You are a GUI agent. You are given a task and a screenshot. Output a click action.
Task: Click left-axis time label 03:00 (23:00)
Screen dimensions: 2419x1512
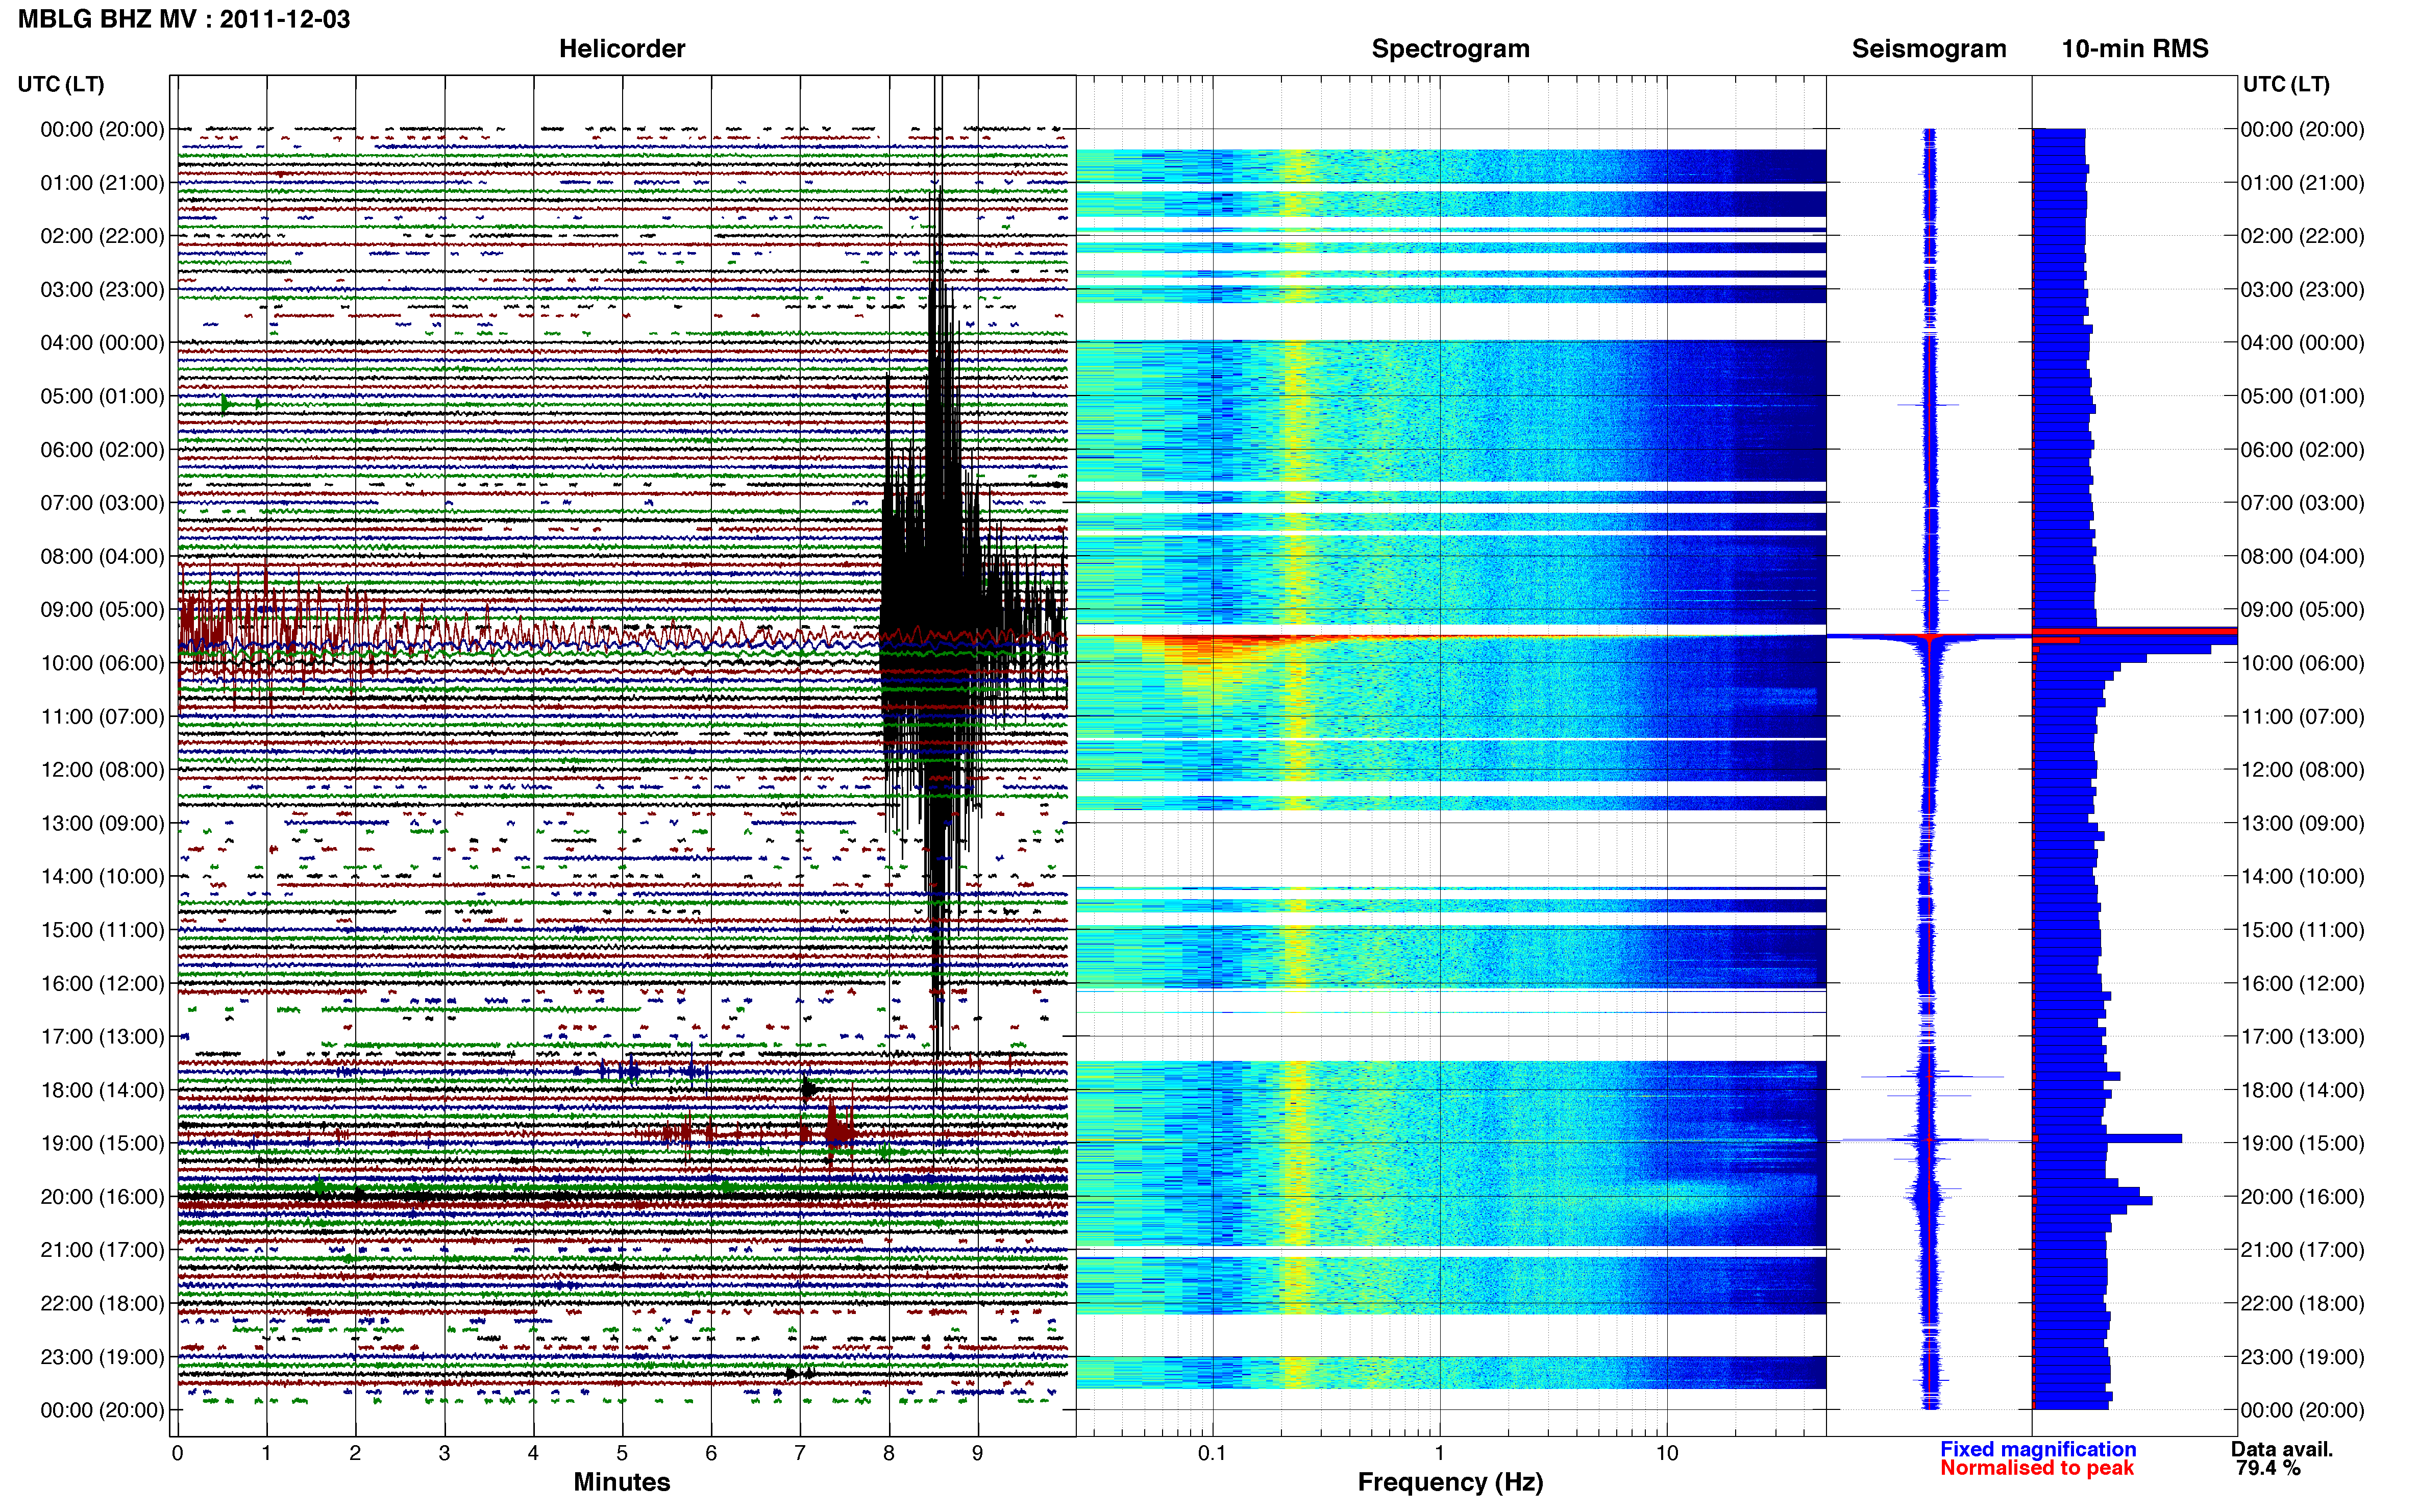tap(102, 289)
